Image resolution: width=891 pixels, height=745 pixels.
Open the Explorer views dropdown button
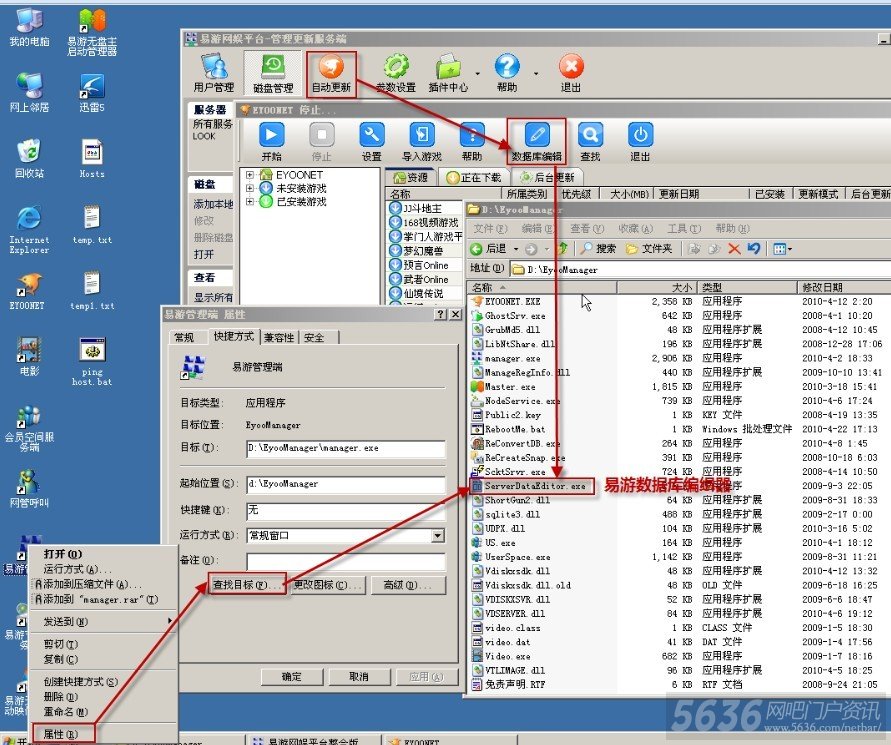click(782, 249)
